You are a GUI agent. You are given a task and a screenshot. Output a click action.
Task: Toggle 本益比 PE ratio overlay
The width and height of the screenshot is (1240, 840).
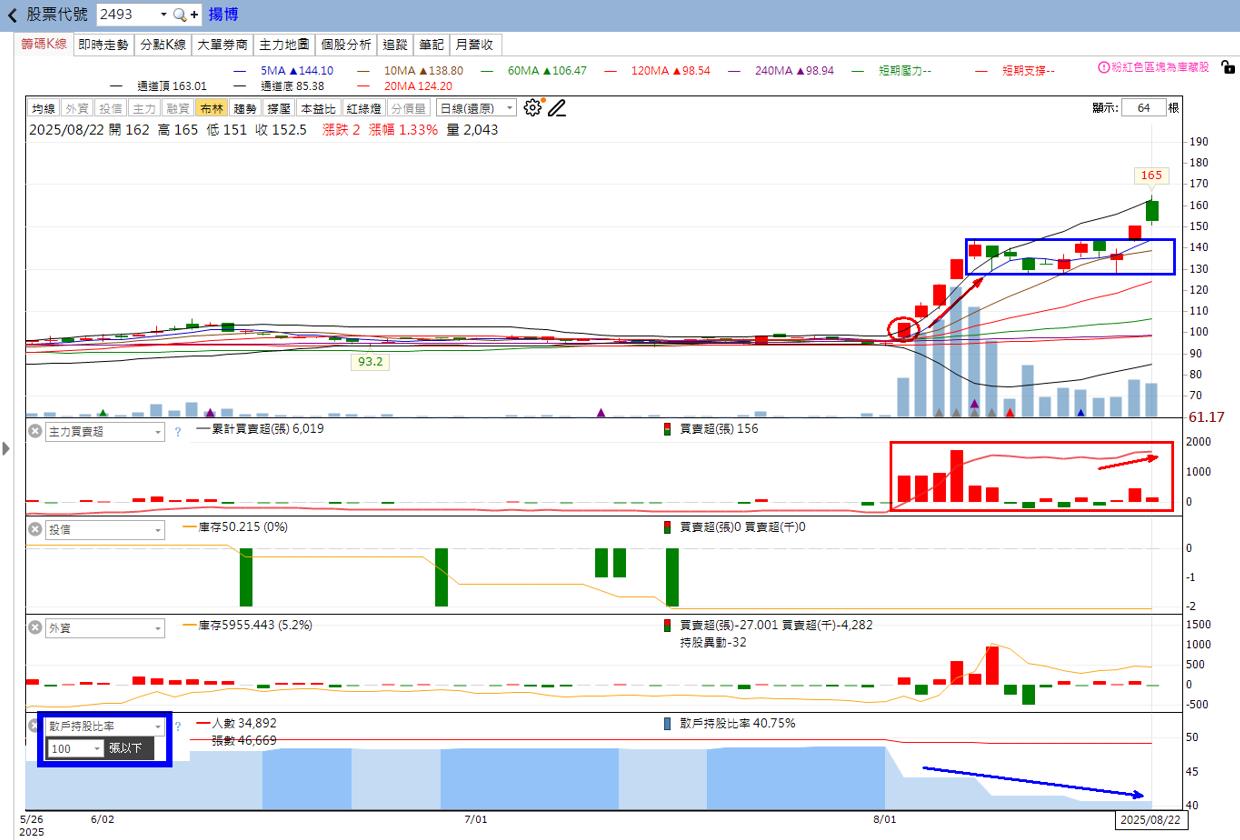319,109
